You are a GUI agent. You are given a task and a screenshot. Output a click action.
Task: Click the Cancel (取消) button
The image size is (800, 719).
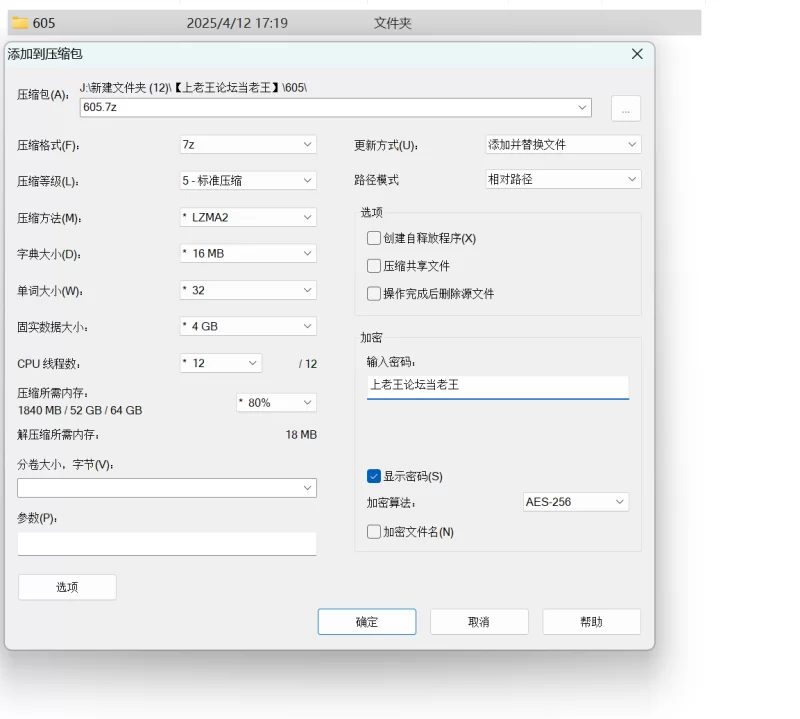click(x=479, y=622)
